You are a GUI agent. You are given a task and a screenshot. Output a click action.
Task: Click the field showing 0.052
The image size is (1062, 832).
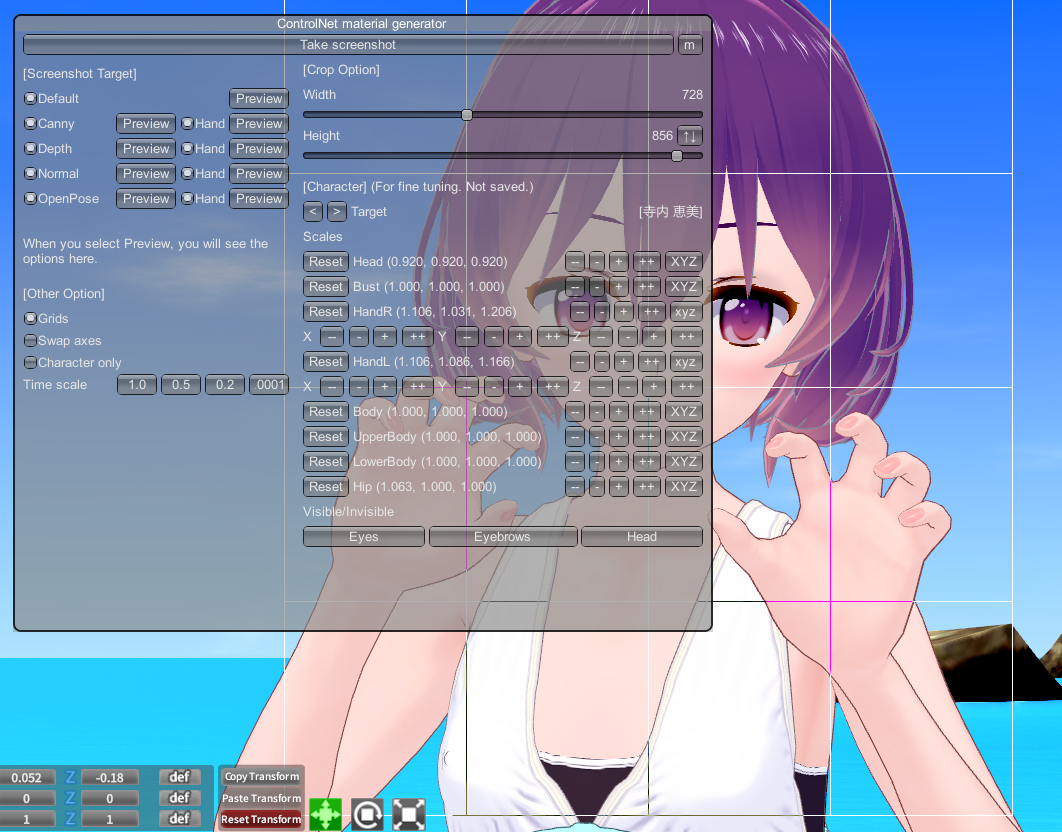26,778
